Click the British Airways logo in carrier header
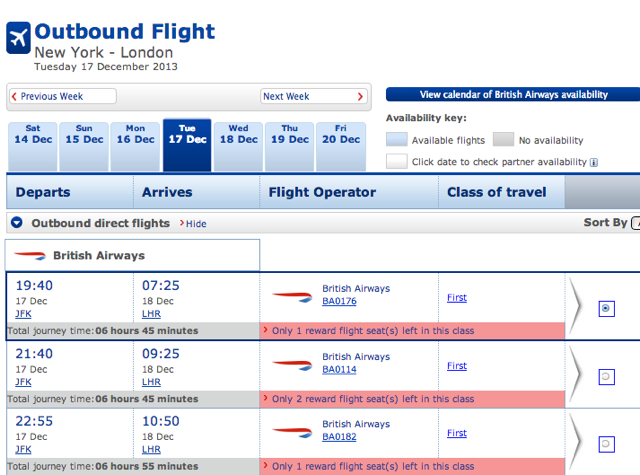The height and width of the screenshot is (475, 640). tap(30, 256)
